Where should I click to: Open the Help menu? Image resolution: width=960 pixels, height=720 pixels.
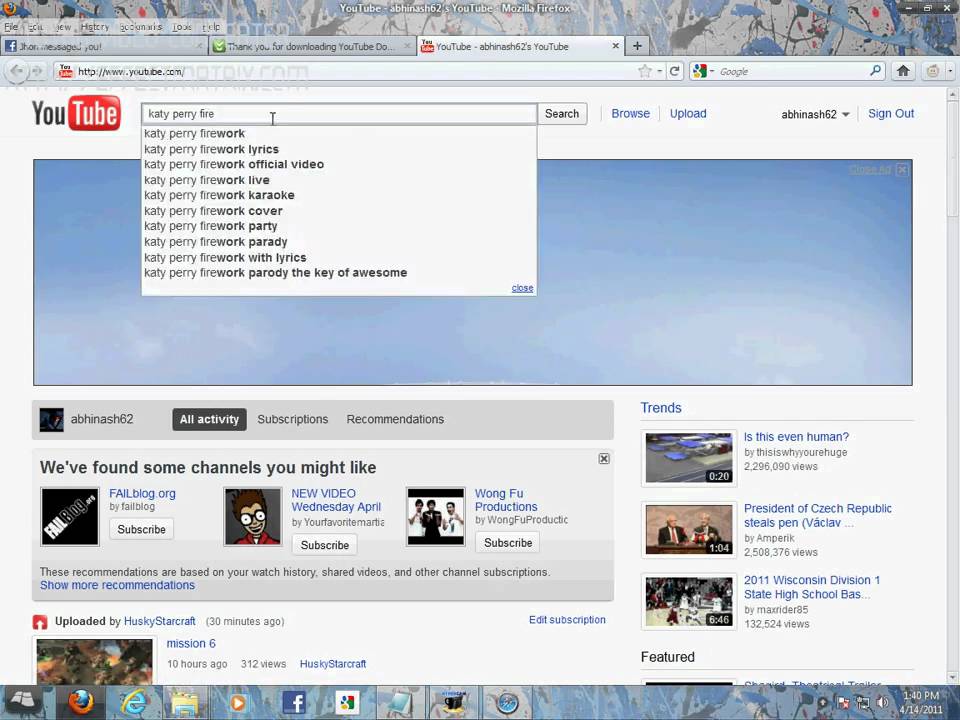[x=211, y=27]
